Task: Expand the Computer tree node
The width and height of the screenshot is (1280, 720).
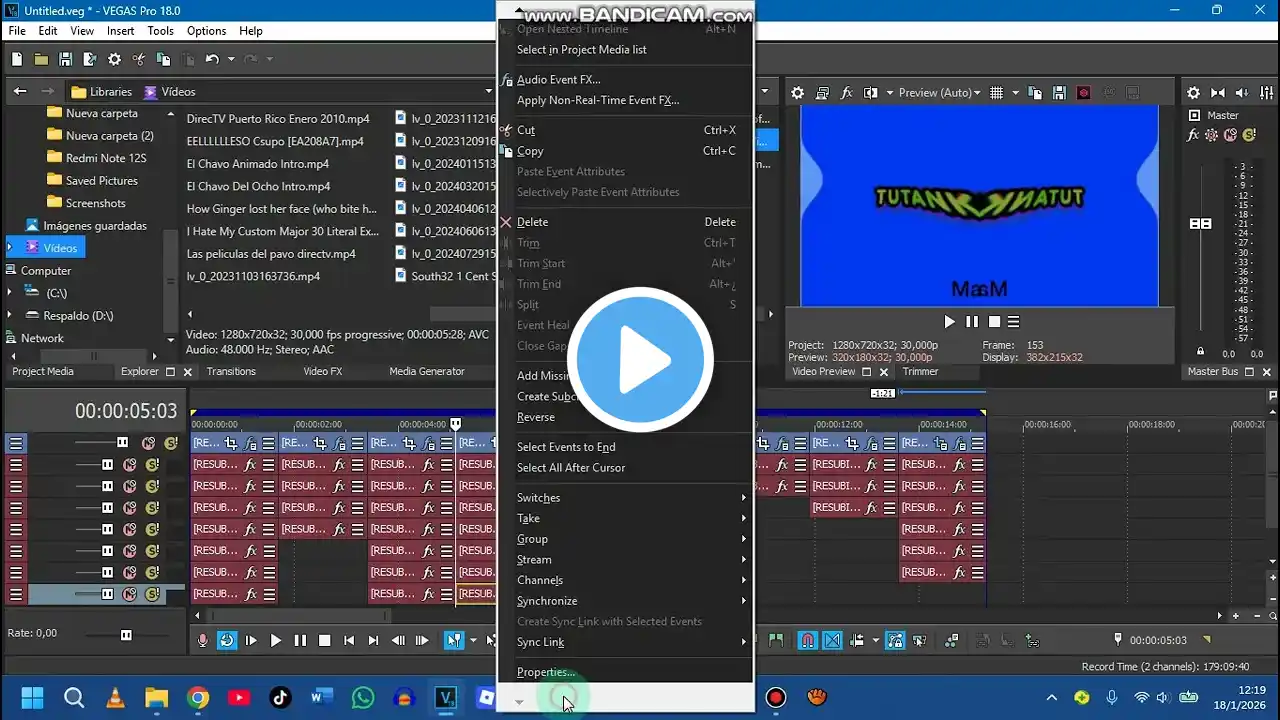Action: click(x=10, y=271)
